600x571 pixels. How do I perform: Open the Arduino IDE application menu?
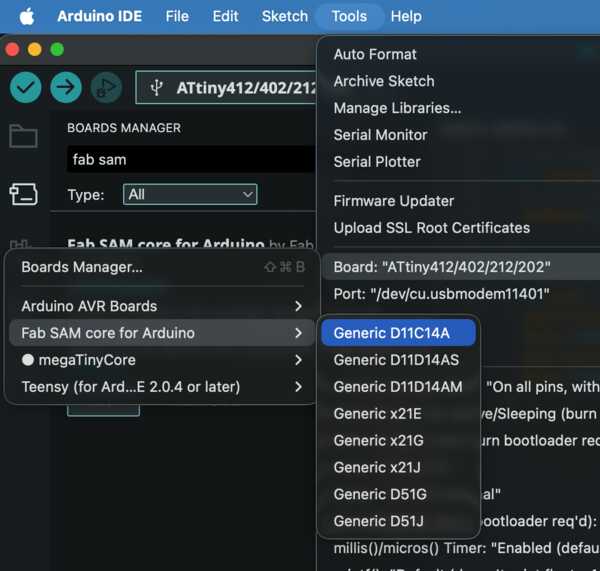(x=100, y=16)
